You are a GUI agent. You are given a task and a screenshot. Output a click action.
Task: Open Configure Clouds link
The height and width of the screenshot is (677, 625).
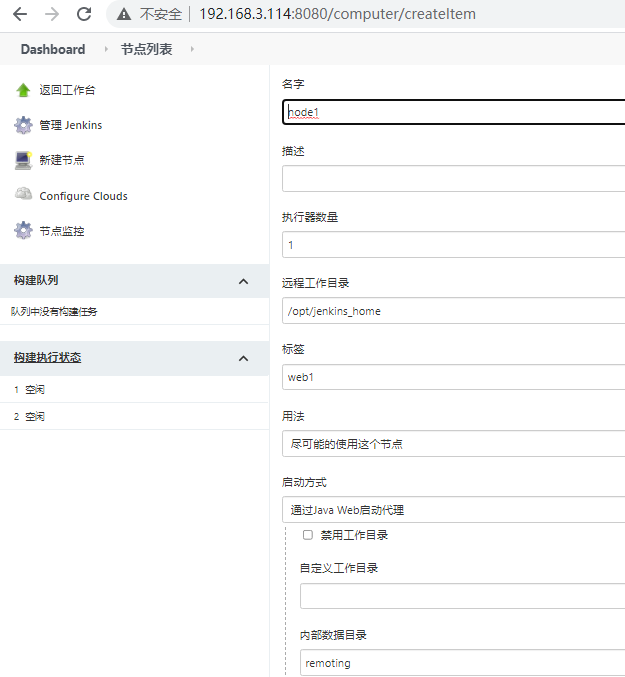point(83,196)
